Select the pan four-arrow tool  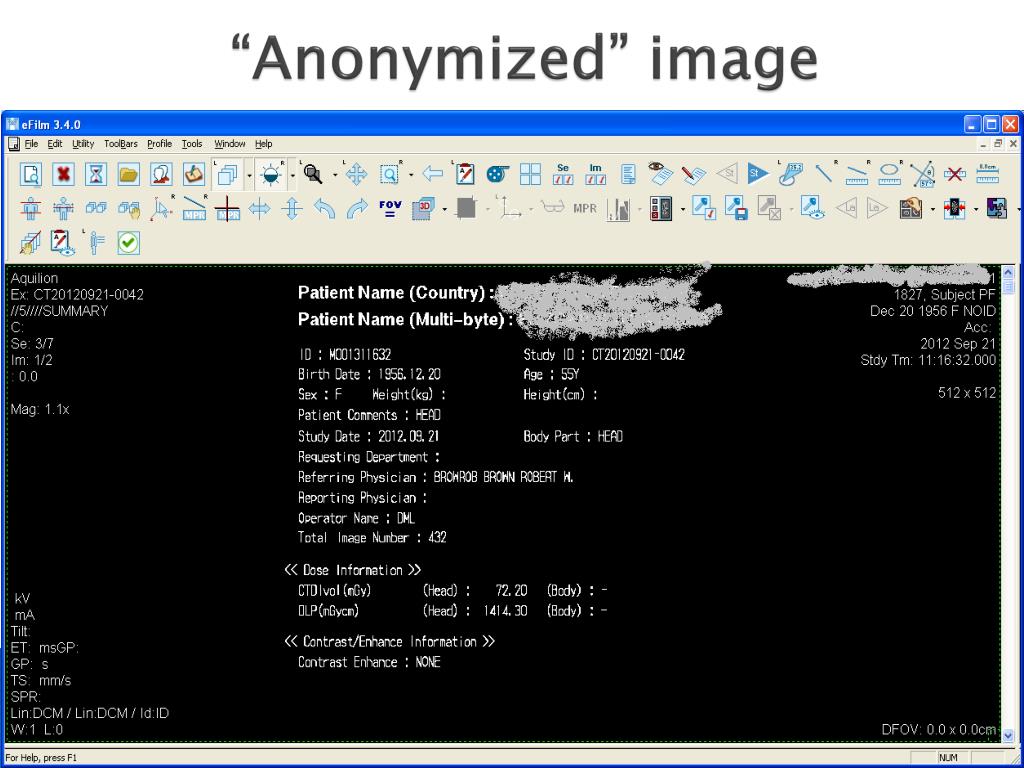point(356,174)
